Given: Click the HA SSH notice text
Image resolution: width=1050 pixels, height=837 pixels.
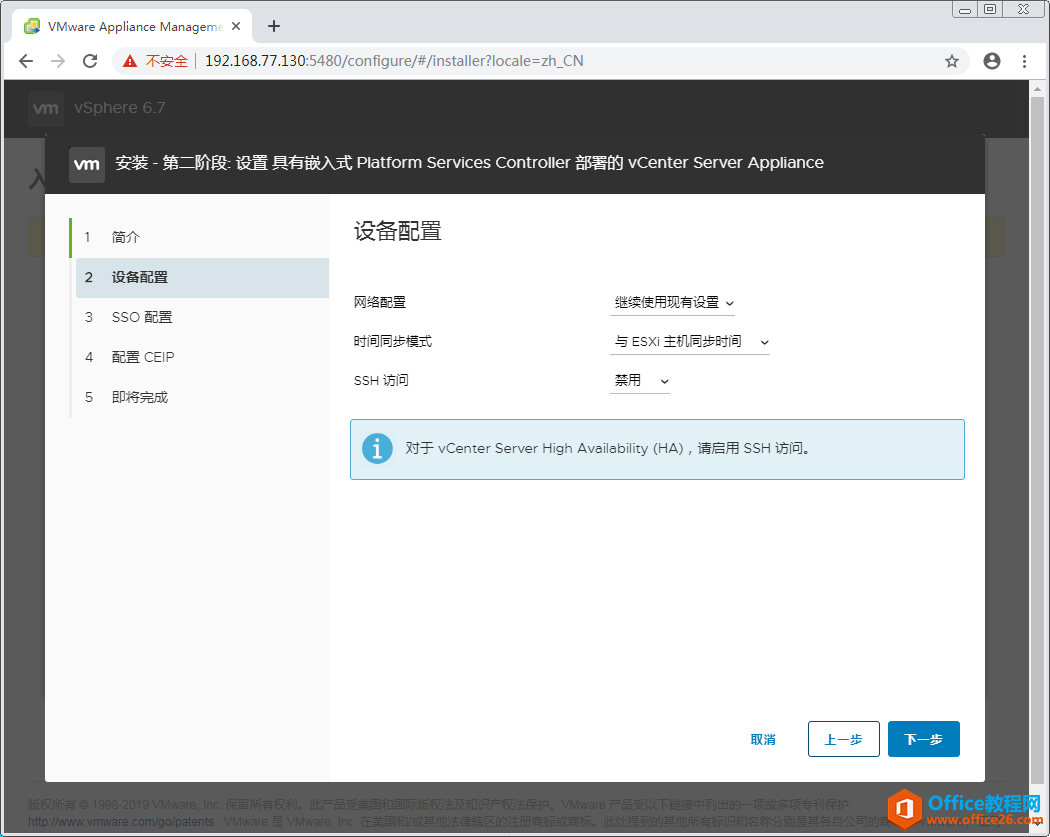Looking at the screenshot, I should point(609,448).
